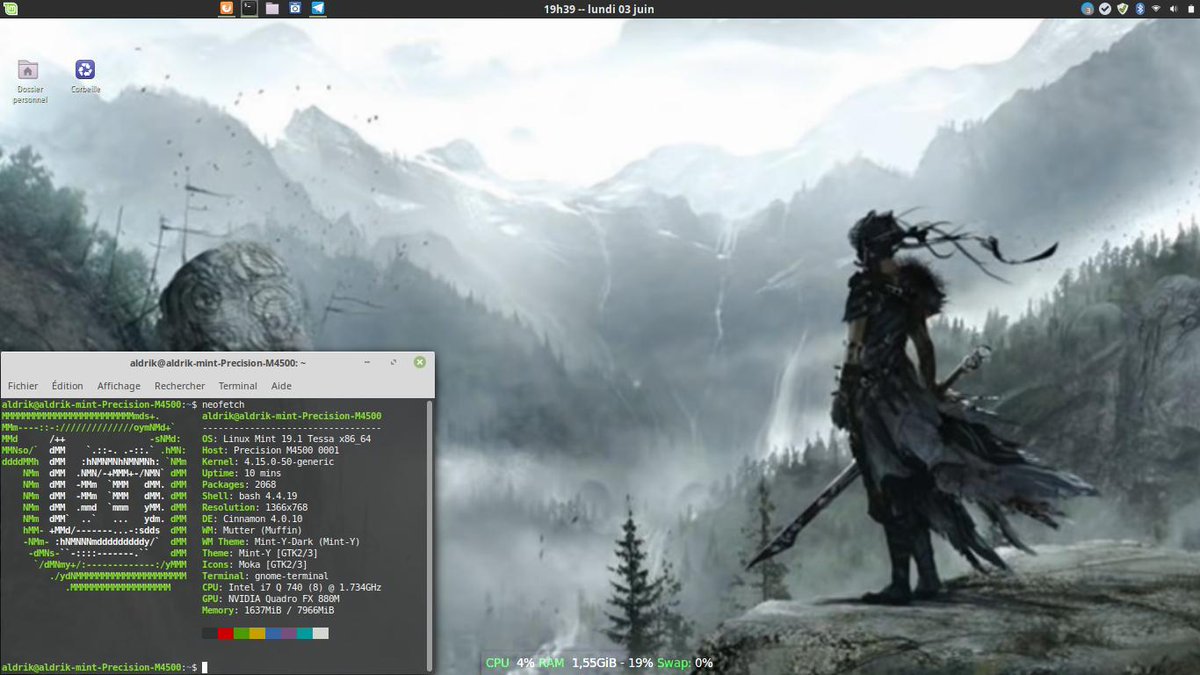Screen dimensions: 1200x675
Task: Open the battery status indicator
Action: tap(1189, 9)
